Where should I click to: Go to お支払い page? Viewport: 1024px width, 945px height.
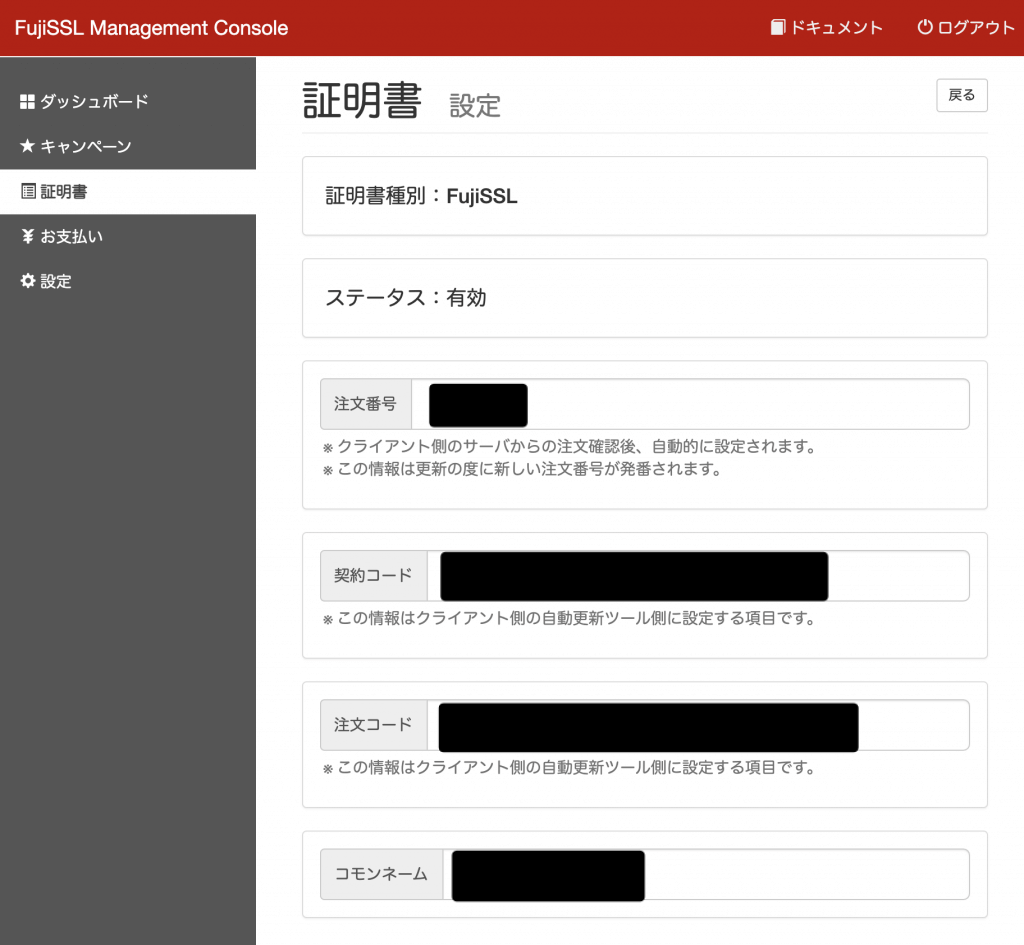pyautogui.click(x=128, y=236)
